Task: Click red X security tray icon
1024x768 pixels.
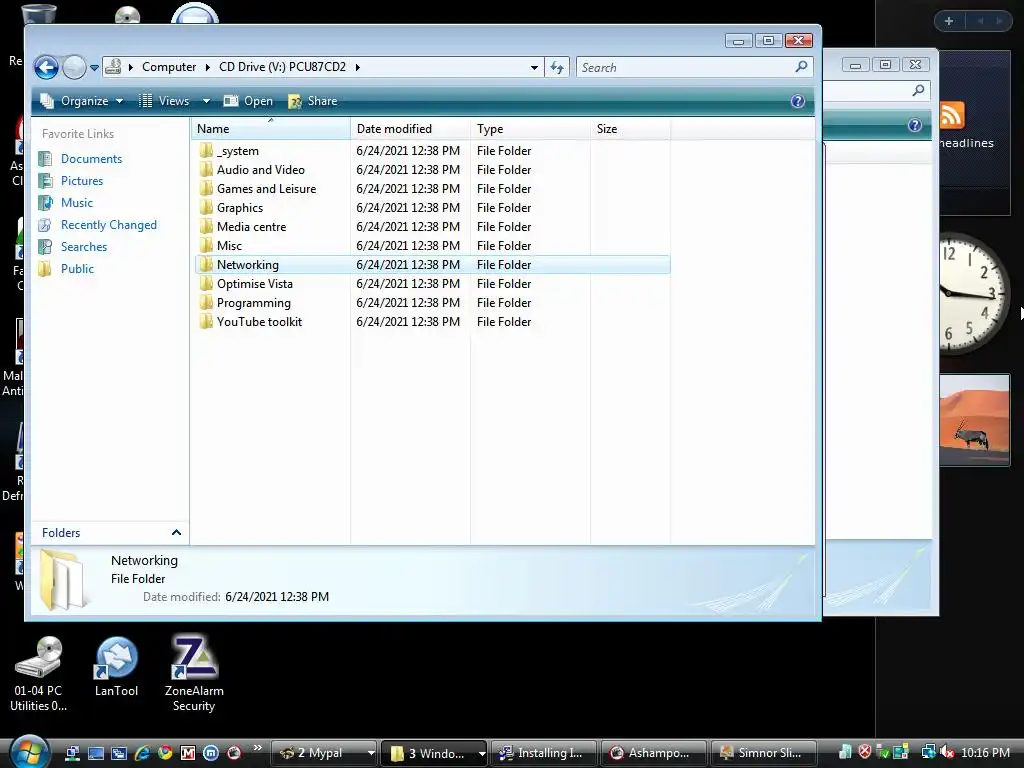Action: pyautogui.click(x=865, y=752)
